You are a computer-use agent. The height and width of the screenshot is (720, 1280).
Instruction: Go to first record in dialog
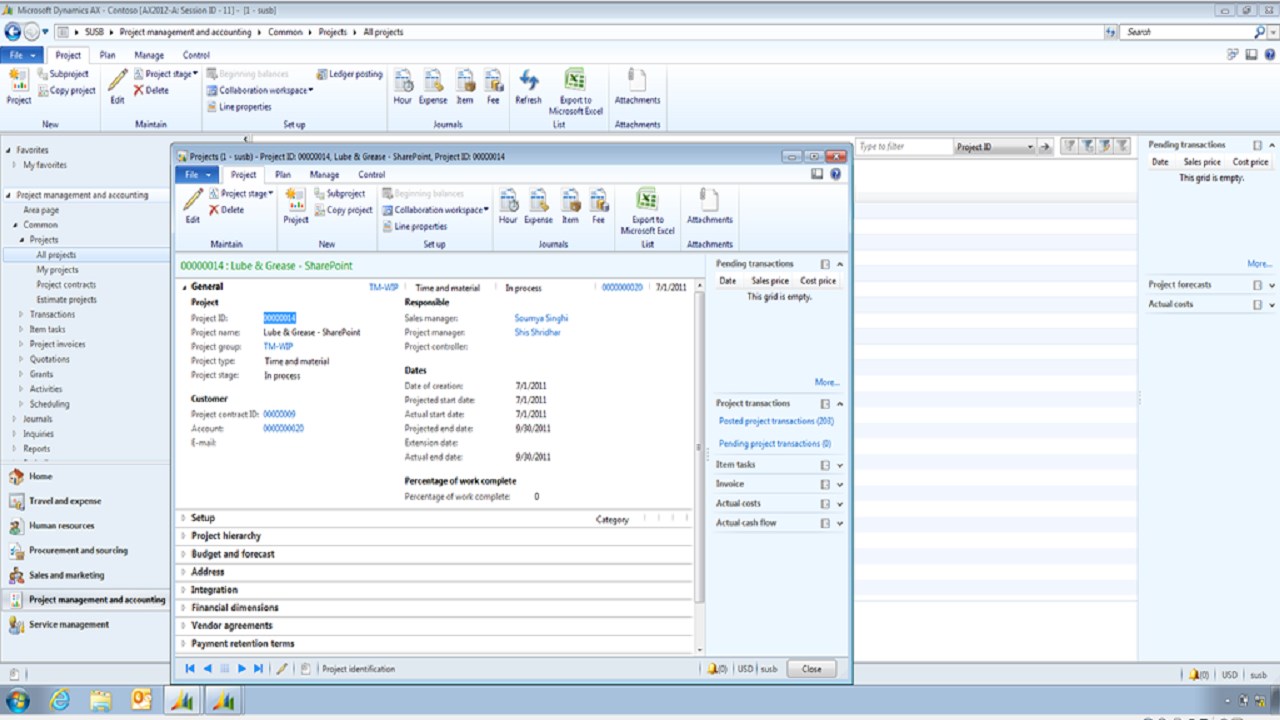[x=190, y=669]
